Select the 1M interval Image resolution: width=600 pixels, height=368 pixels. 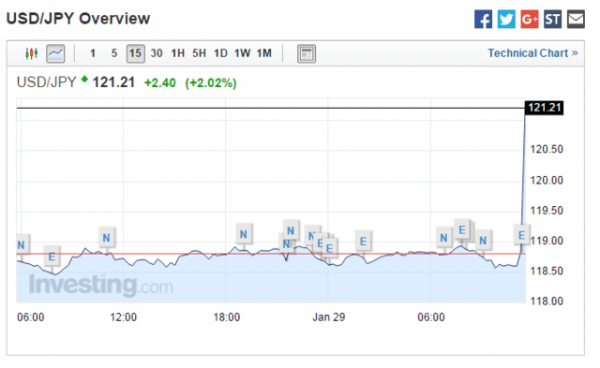(x=264, y=53)
